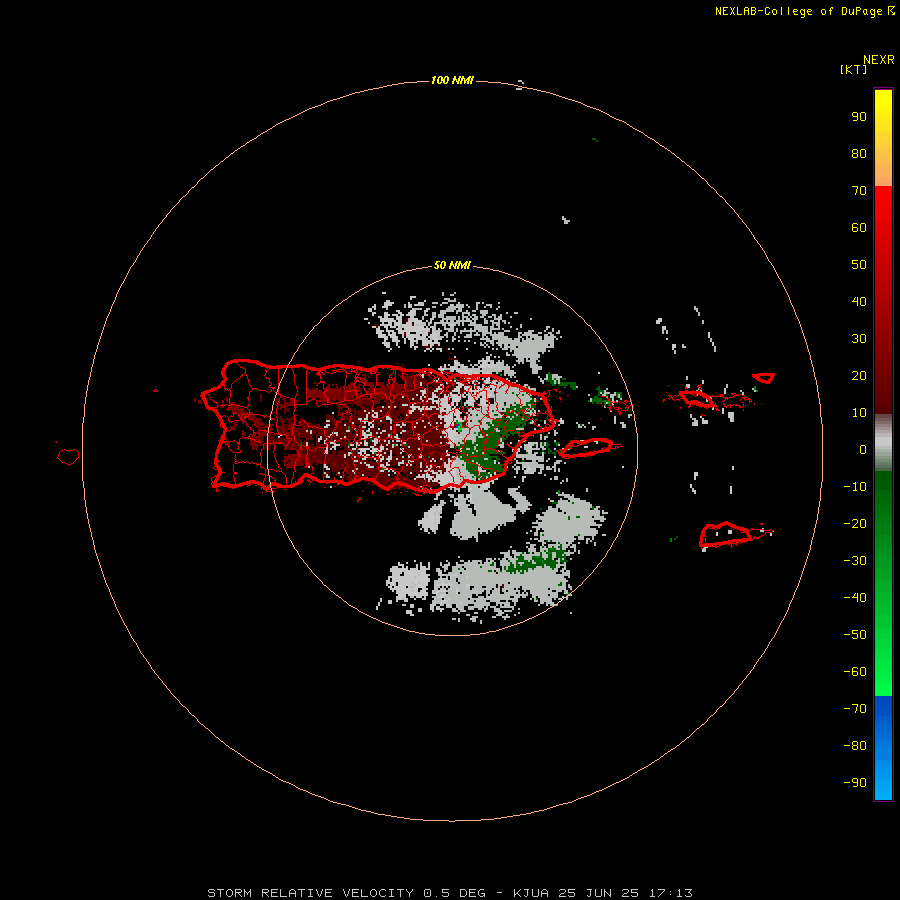The width and height of the screenshot is (900, 900).
Task: Click the -70 value on velocity scale
Action: pos(855,709)
